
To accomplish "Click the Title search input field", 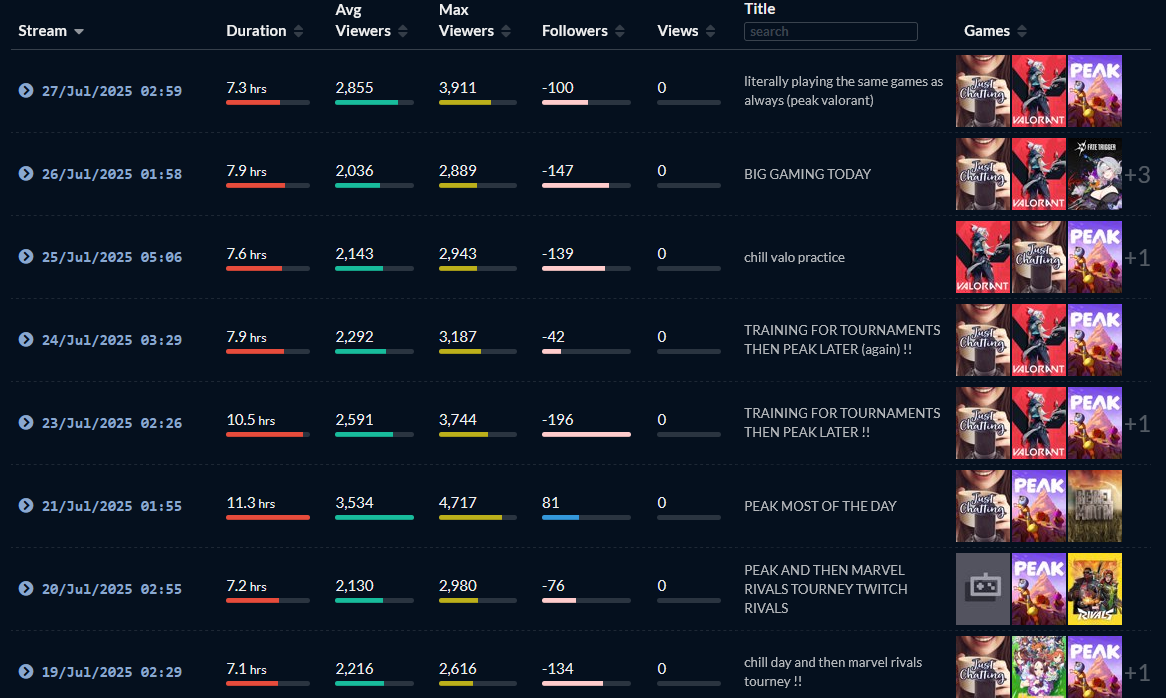I will pos(831,31).
